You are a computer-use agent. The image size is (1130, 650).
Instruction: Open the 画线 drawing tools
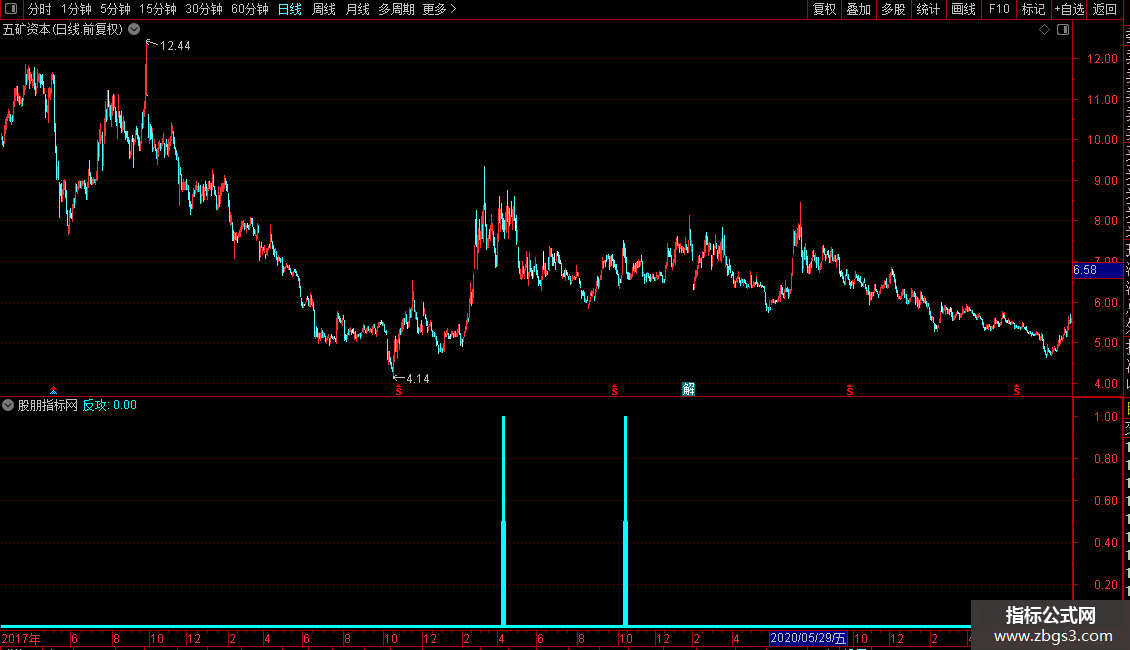[x=963, y=9]
